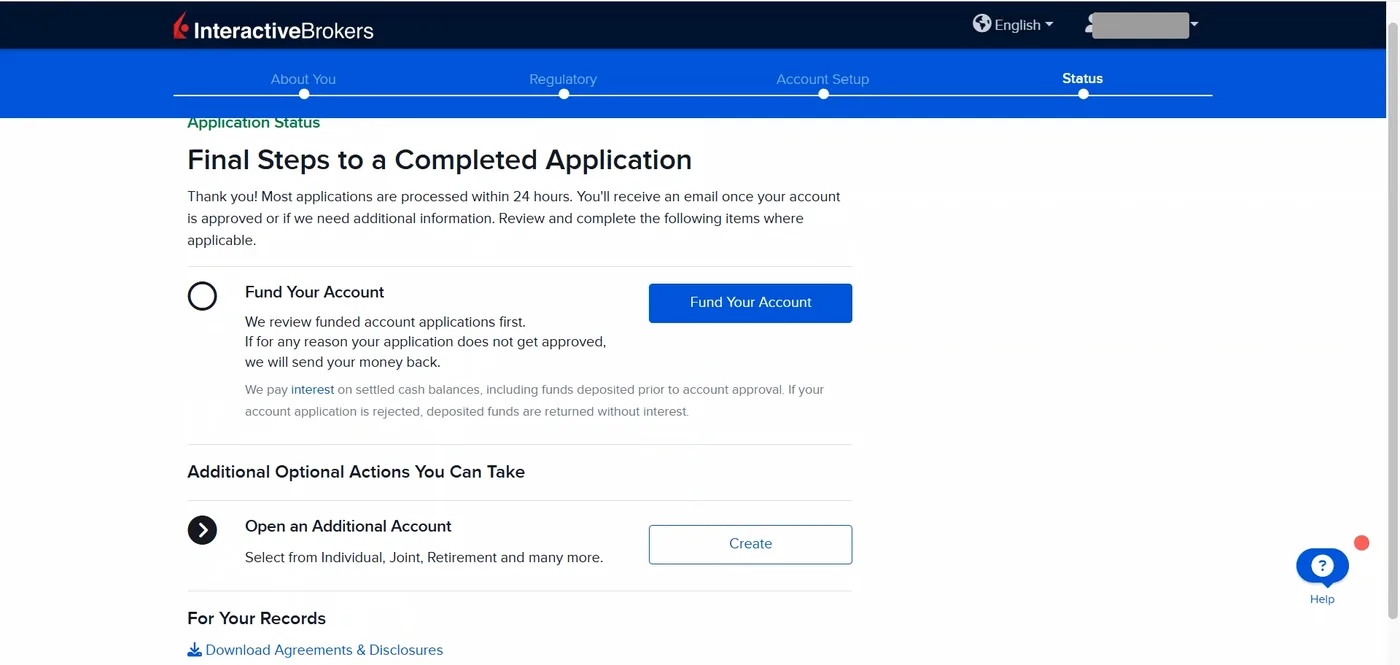Expand the user account dropdown arrow
Image resolution: width=1400 pixels, height=665 pixels.
1194,24
